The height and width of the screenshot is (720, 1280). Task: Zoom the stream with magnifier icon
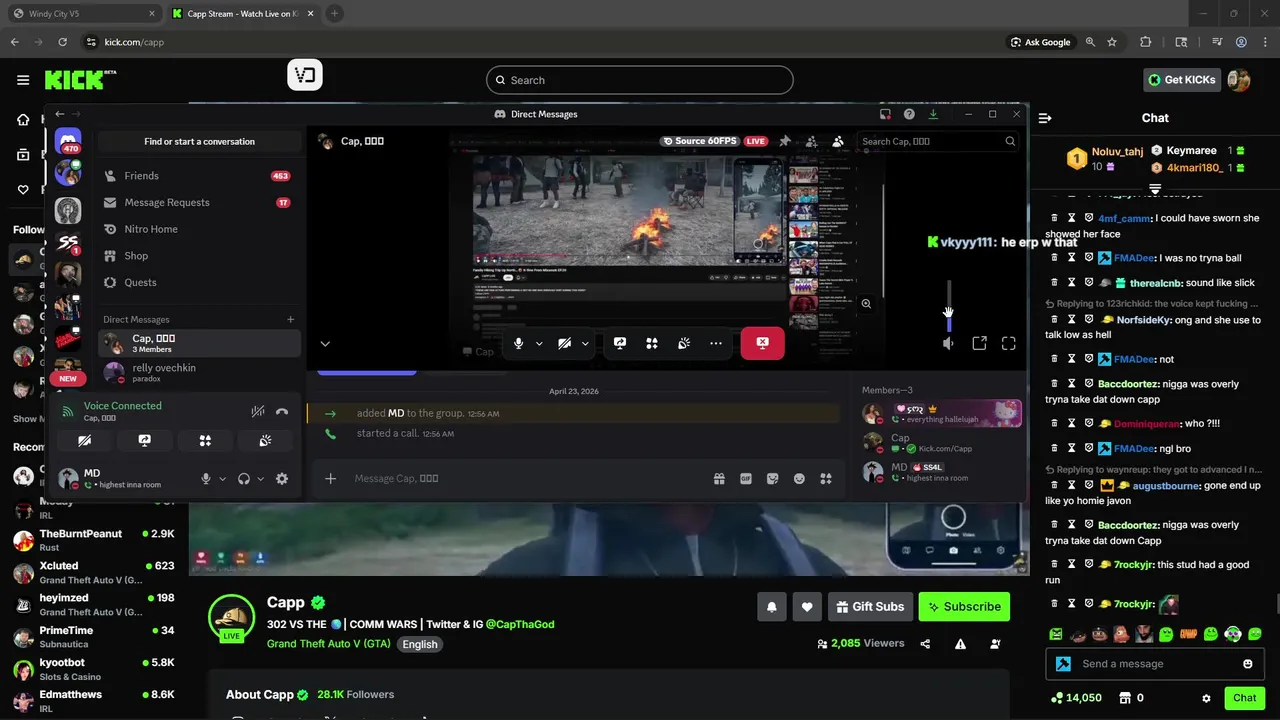pyautogui.click(x=866, y=304)
